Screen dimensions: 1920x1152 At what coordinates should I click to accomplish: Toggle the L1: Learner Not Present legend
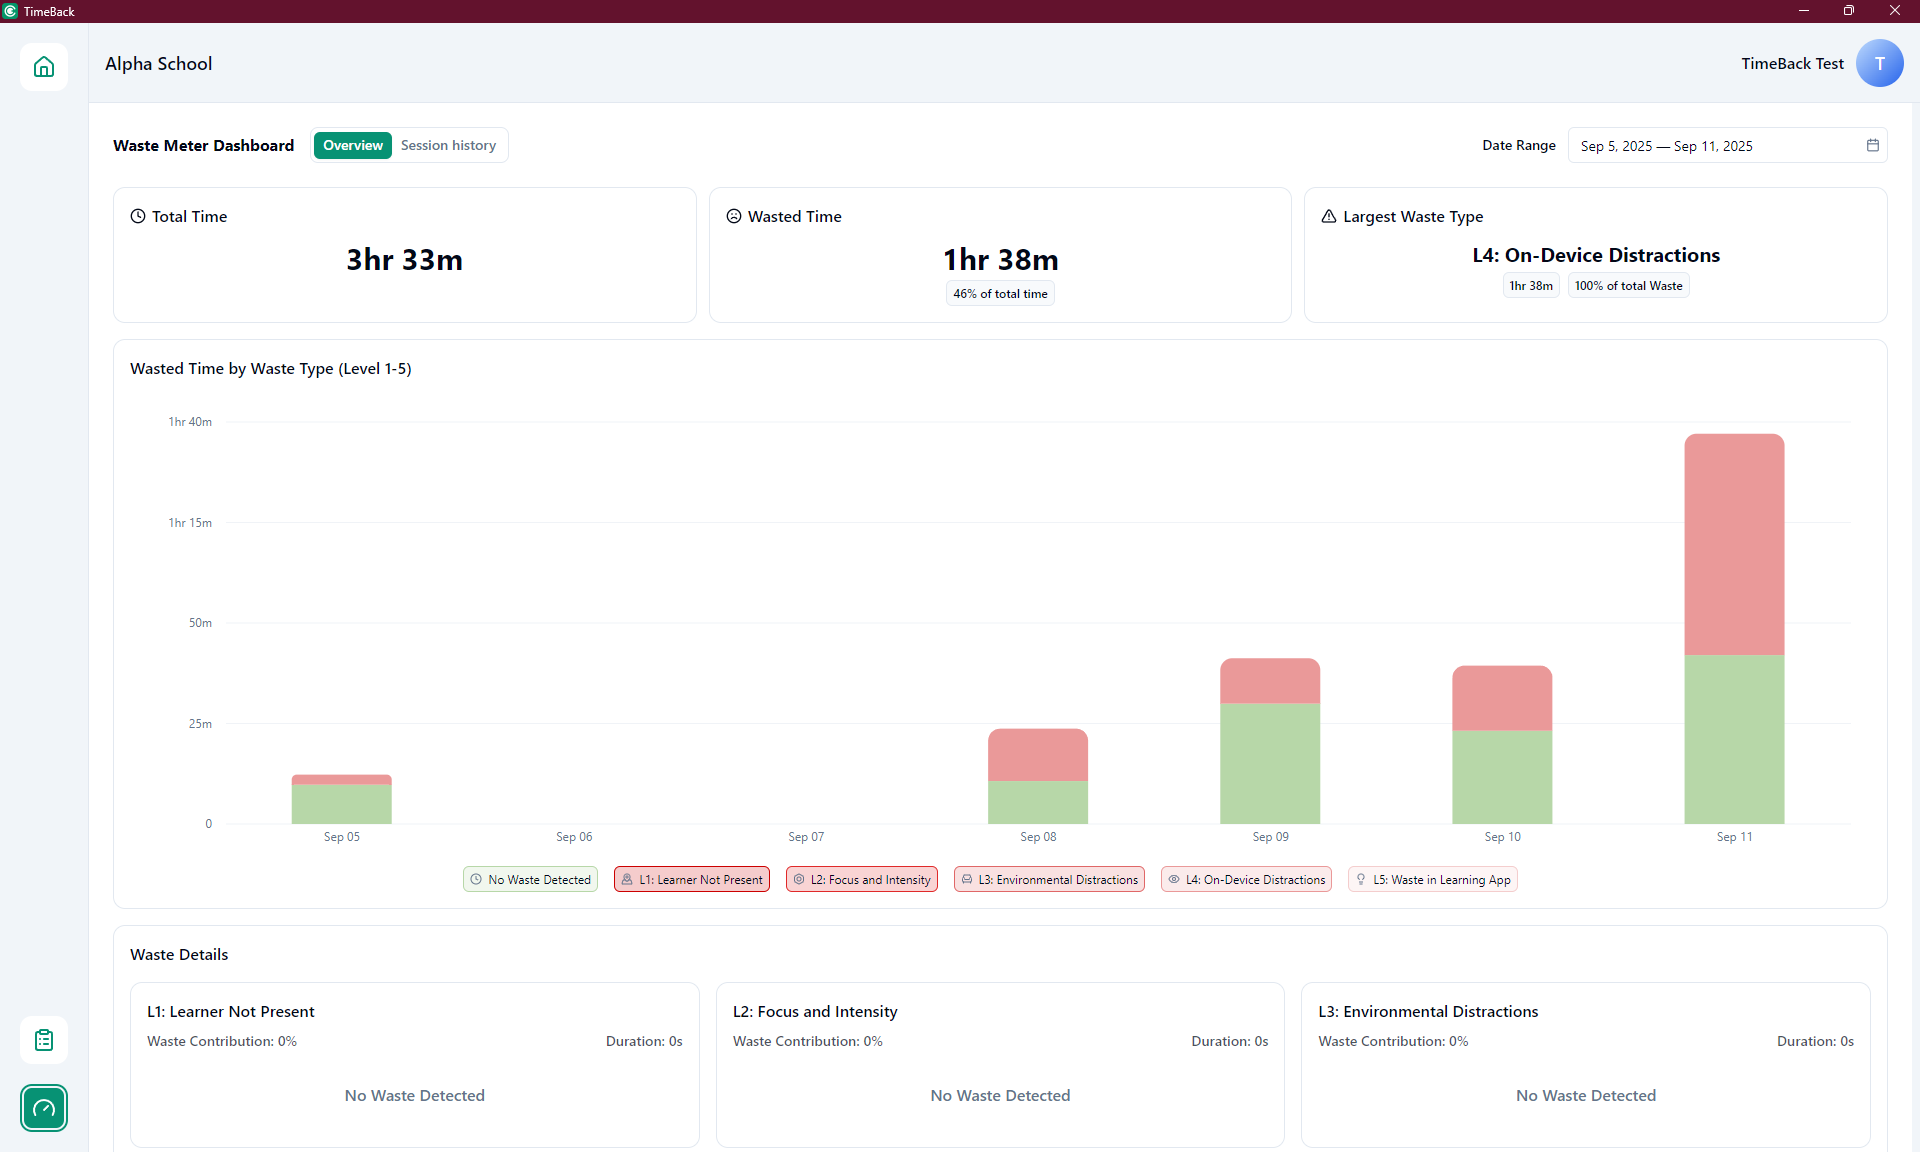pos(692,880)
